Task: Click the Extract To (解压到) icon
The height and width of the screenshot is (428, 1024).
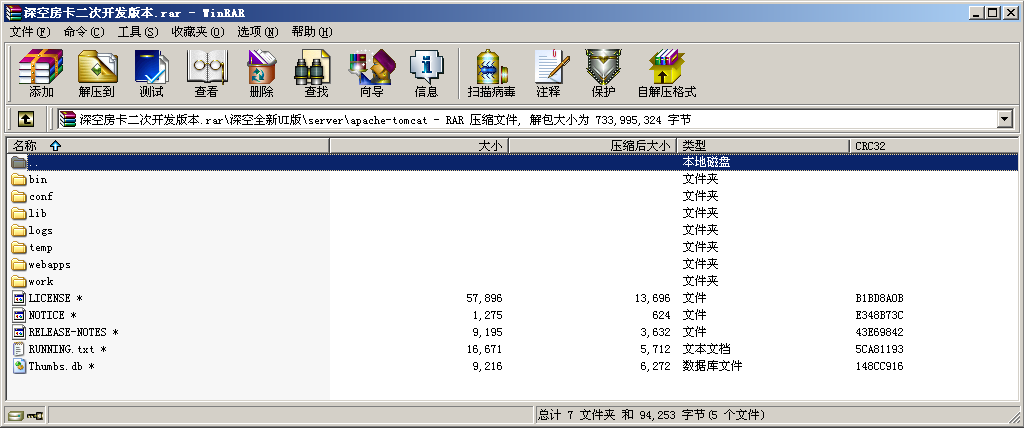Action: (x=97, y=73)
